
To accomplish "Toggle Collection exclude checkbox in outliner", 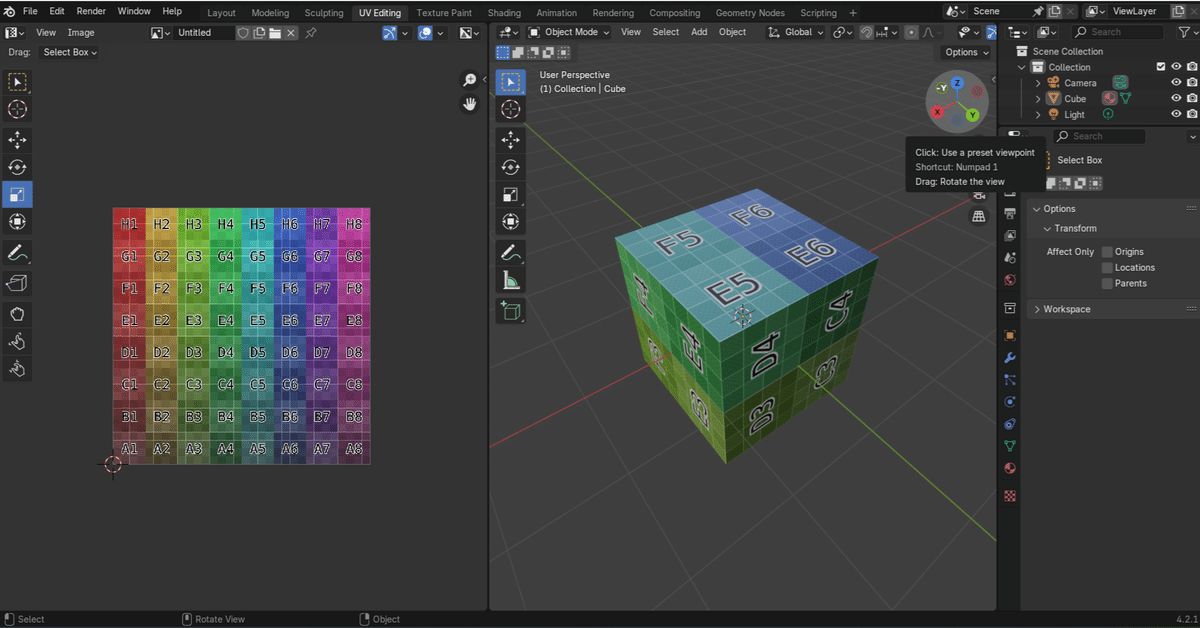I will (1161, 67).
